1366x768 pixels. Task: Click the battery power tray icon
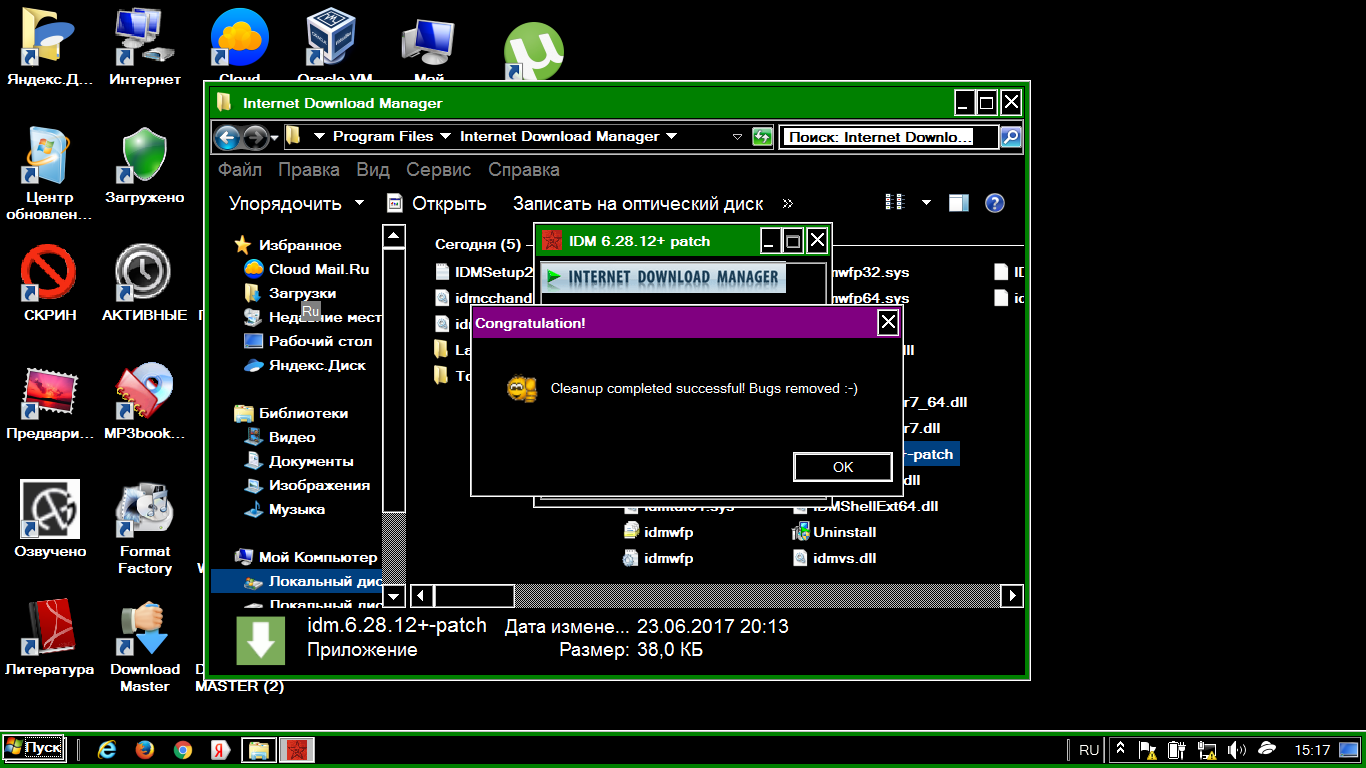pyautogui.click(x=1177, y=749)
